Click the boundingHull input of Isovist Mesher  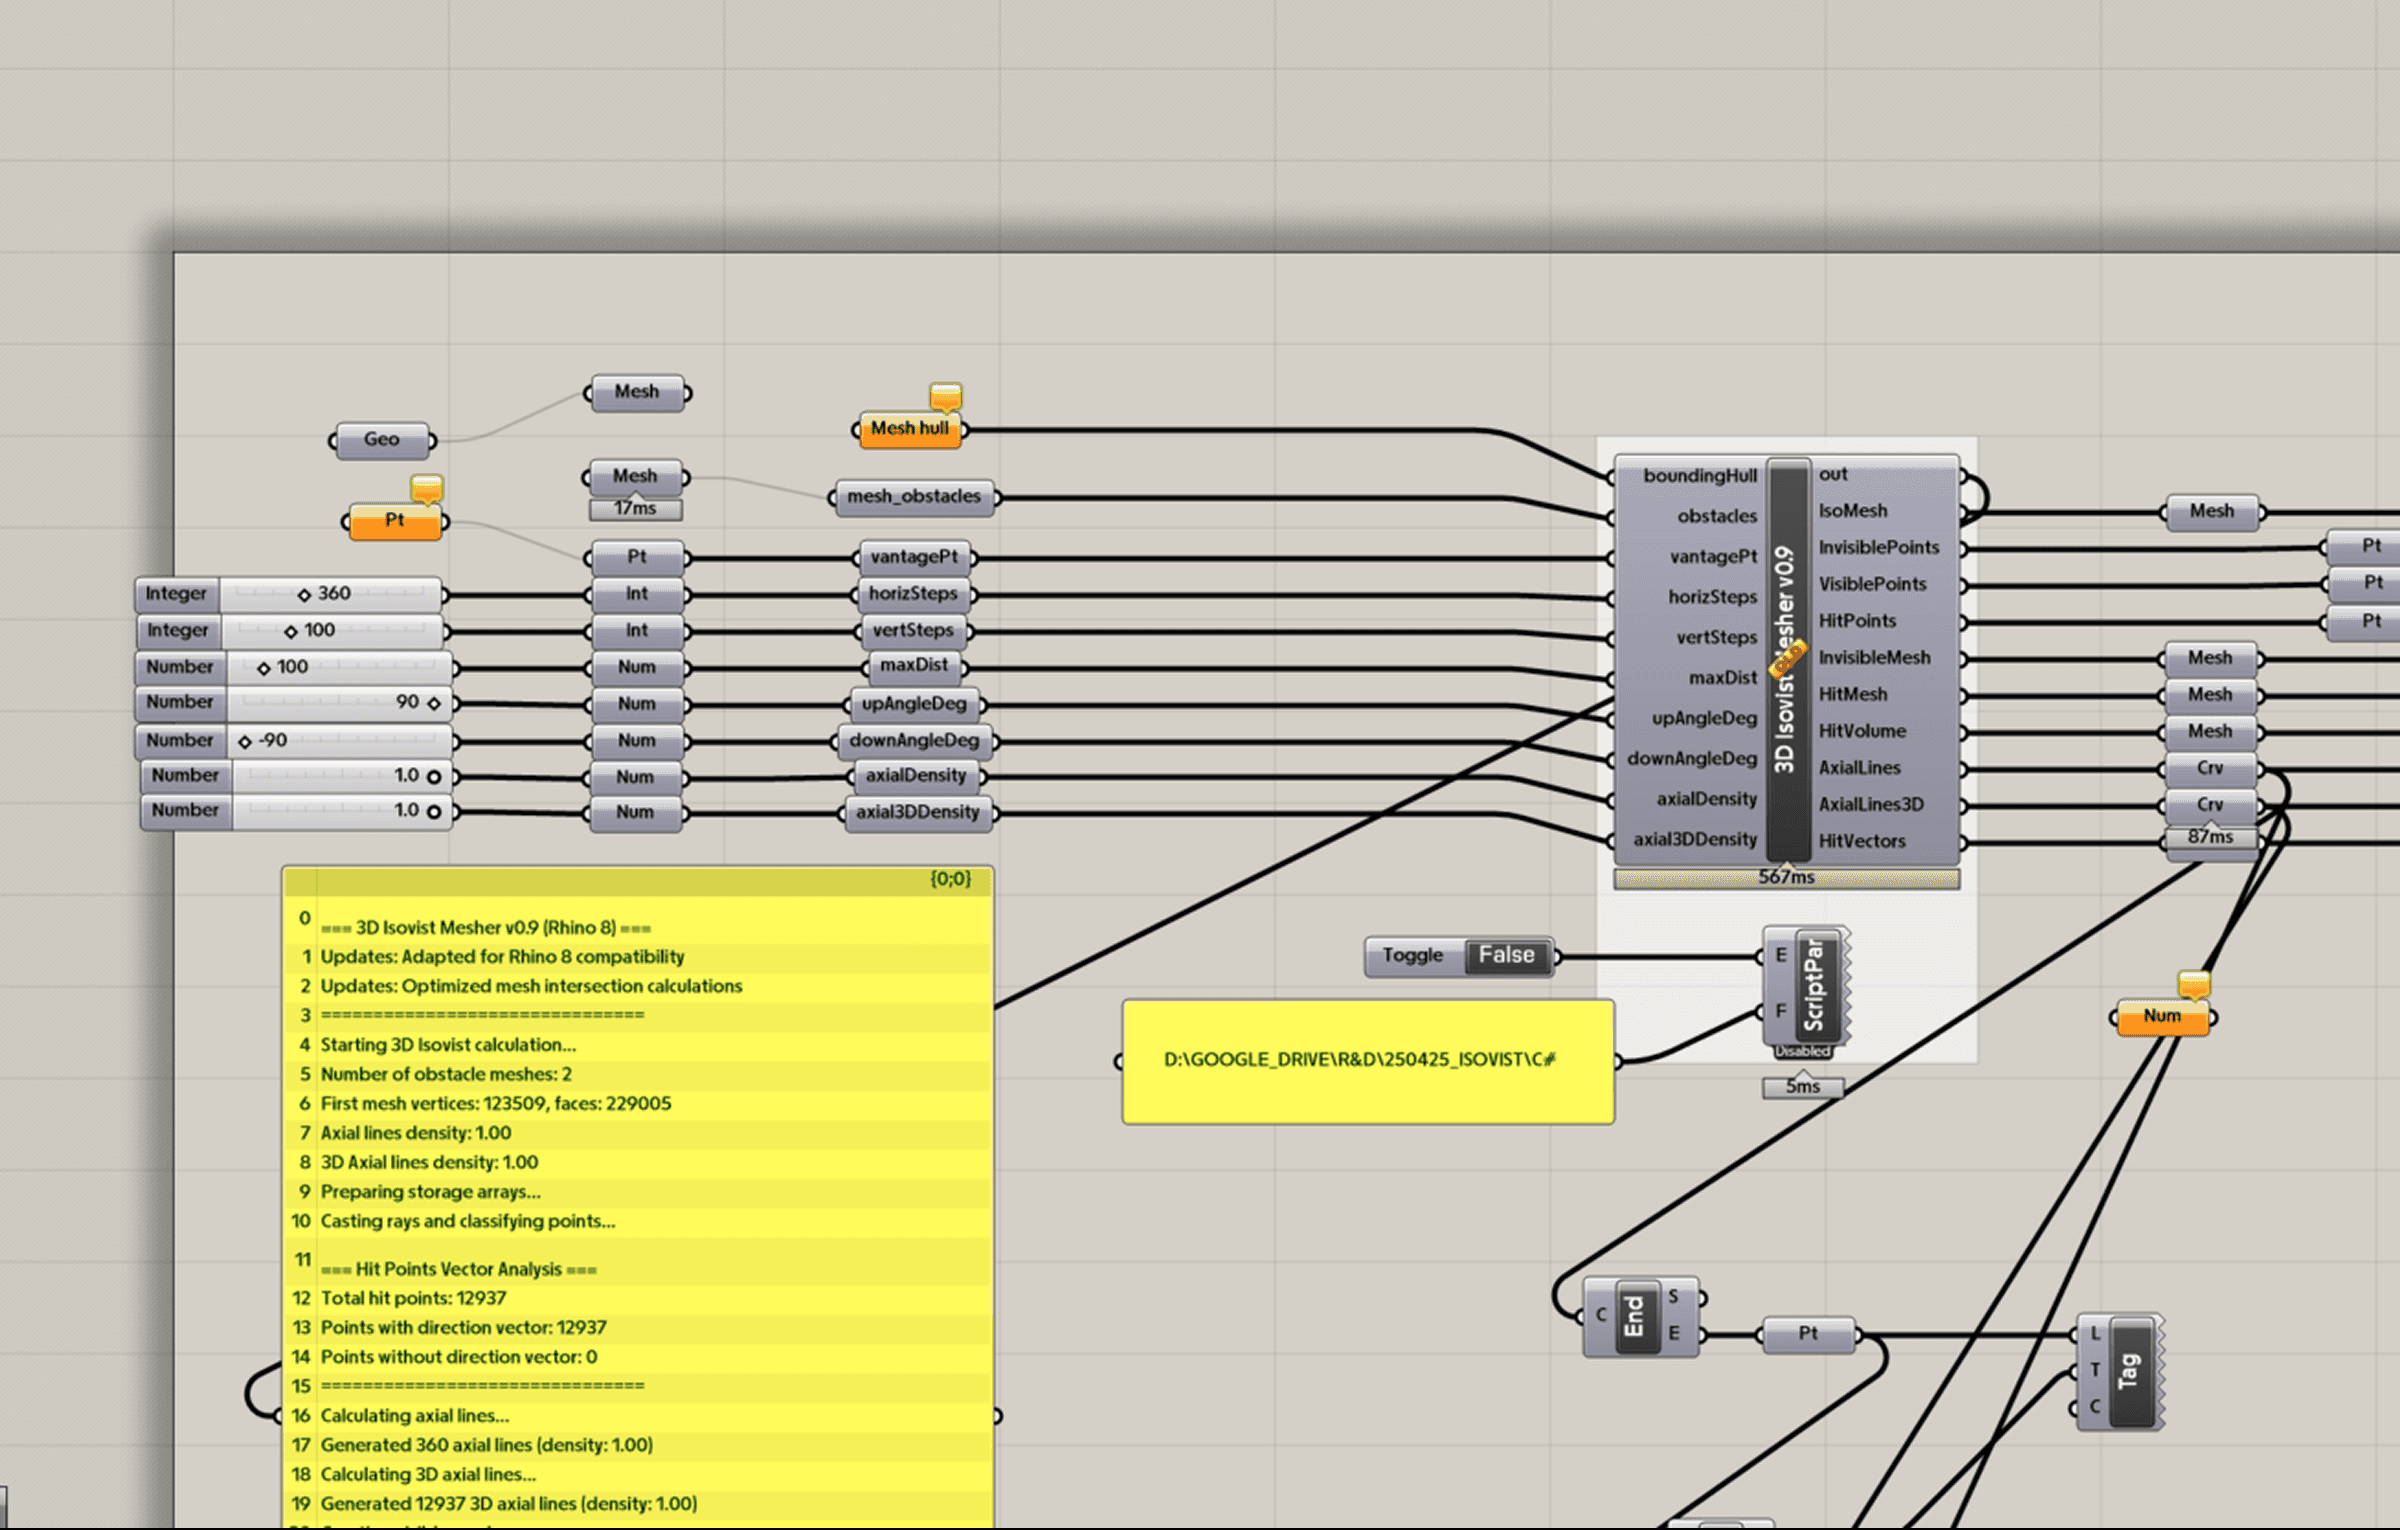coord(1699,476)
